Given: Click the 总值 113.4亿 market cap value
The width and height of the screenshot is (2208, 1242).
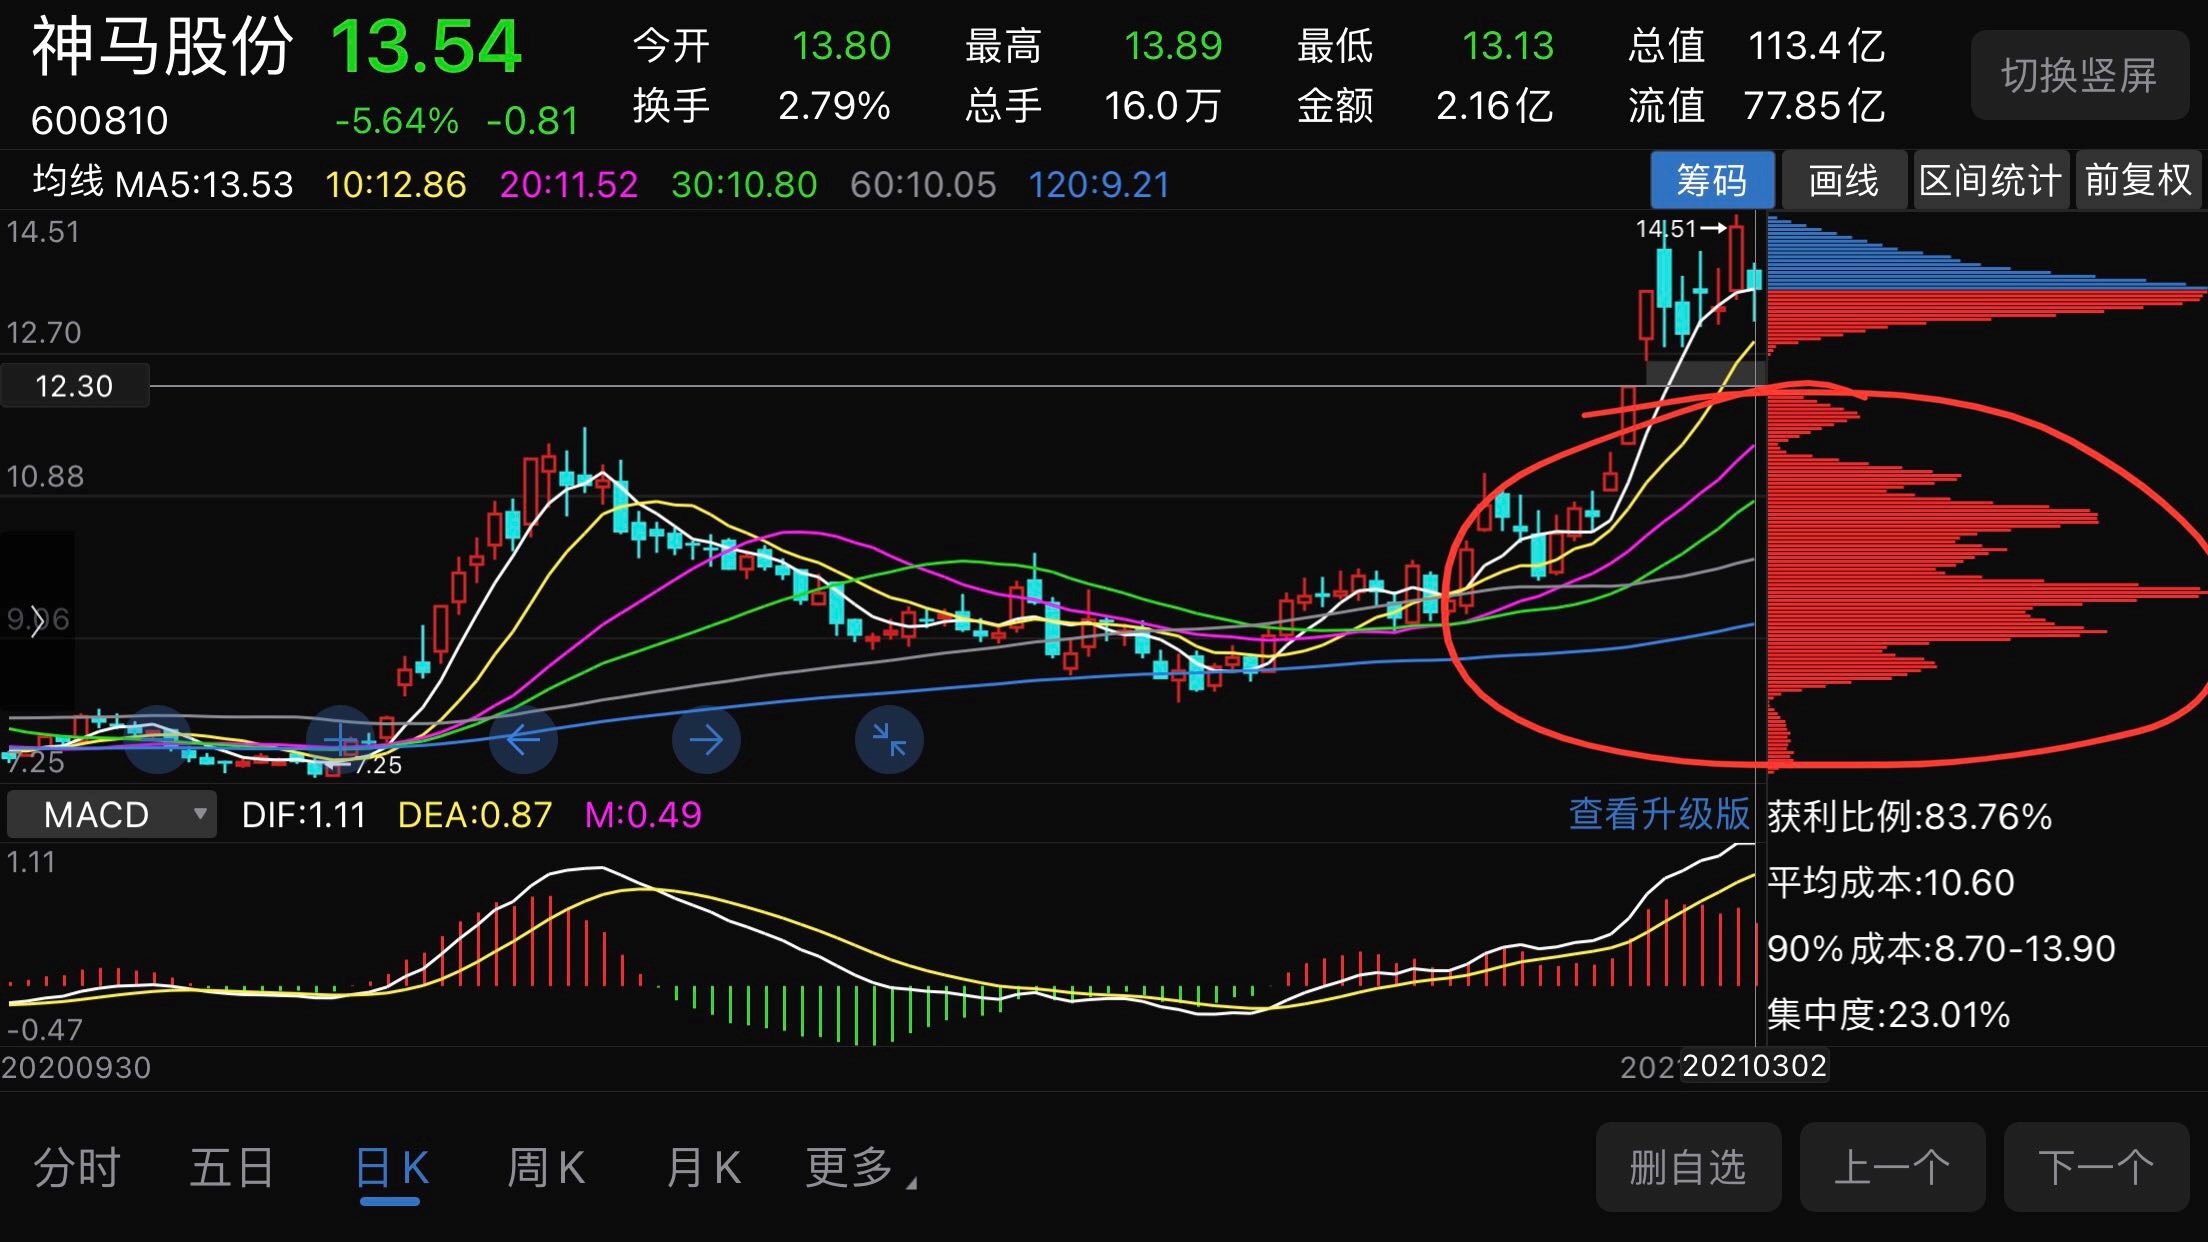Looking at the screenshot, I should [x=1757, y=45].
